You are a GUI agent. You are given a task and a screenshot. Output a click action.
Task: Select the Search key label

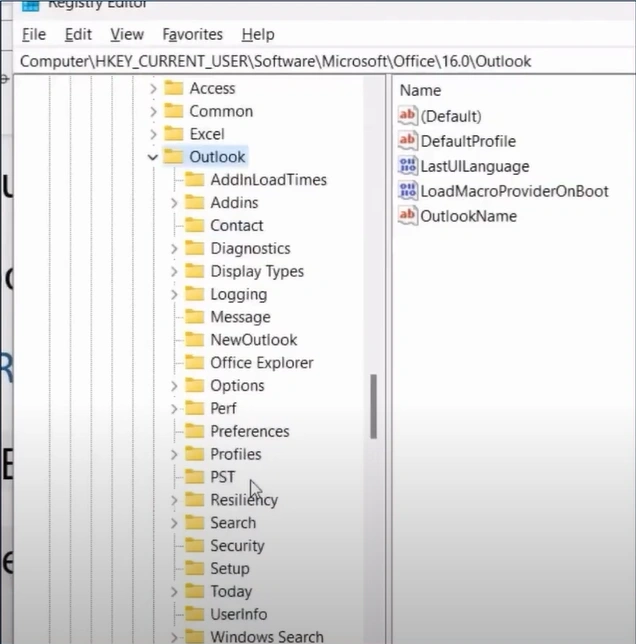233,523
